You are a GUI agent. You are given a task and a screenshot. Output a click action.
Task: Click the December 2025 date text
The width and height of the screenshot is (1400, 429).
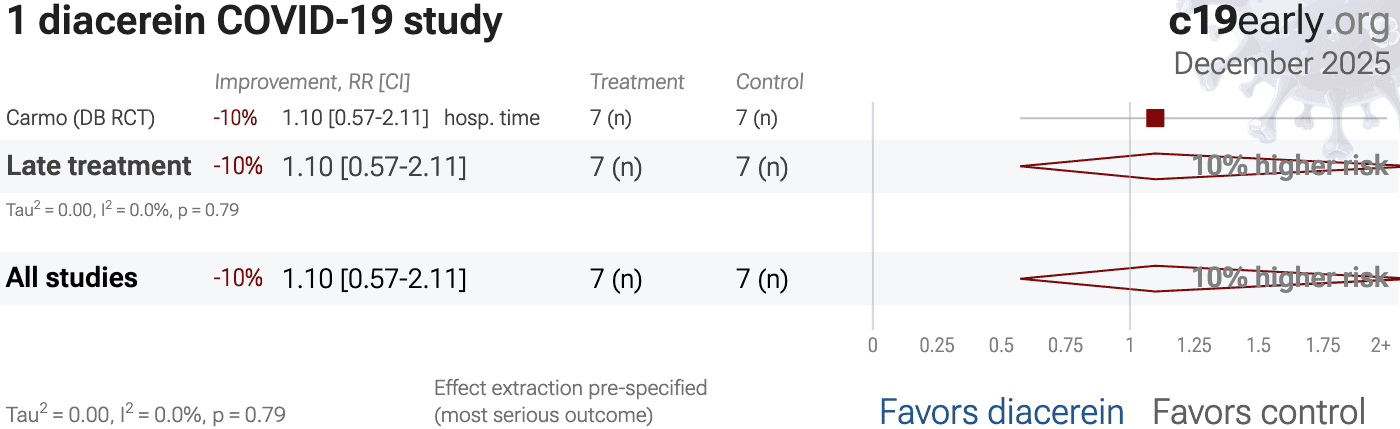(x=1281, y=63)
